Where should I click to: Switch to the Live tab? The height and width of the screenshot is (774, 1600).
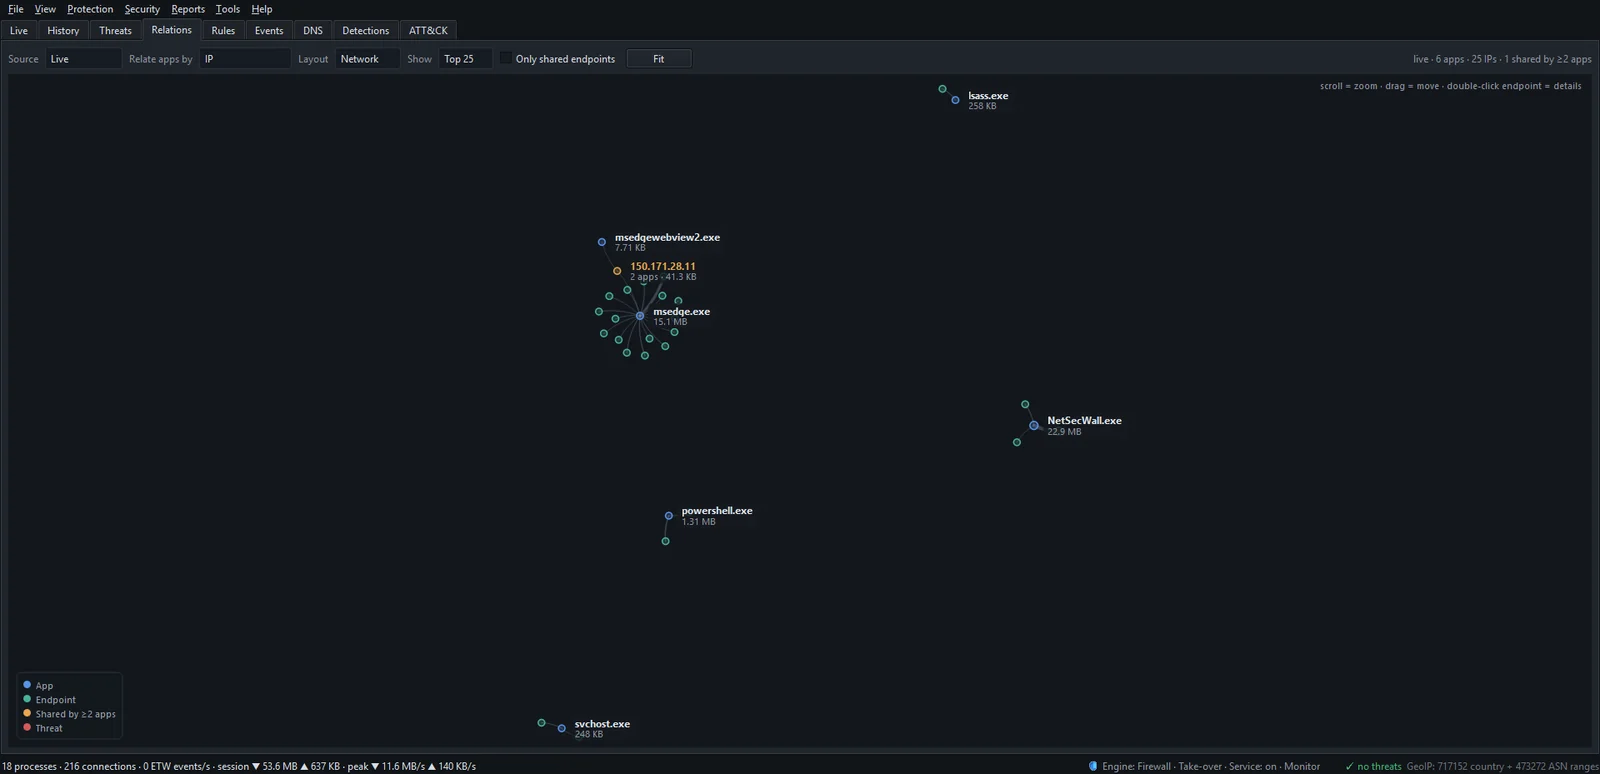(x=19, y=31)
